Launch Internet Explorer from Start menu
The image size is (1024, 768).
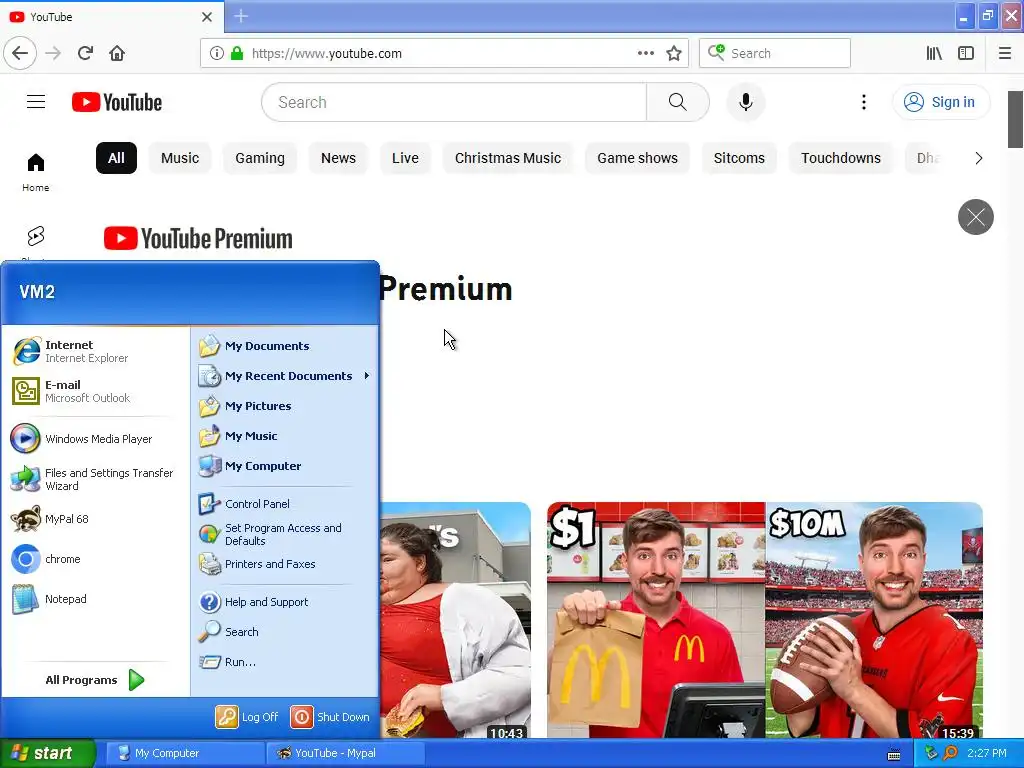click(95, 351)
